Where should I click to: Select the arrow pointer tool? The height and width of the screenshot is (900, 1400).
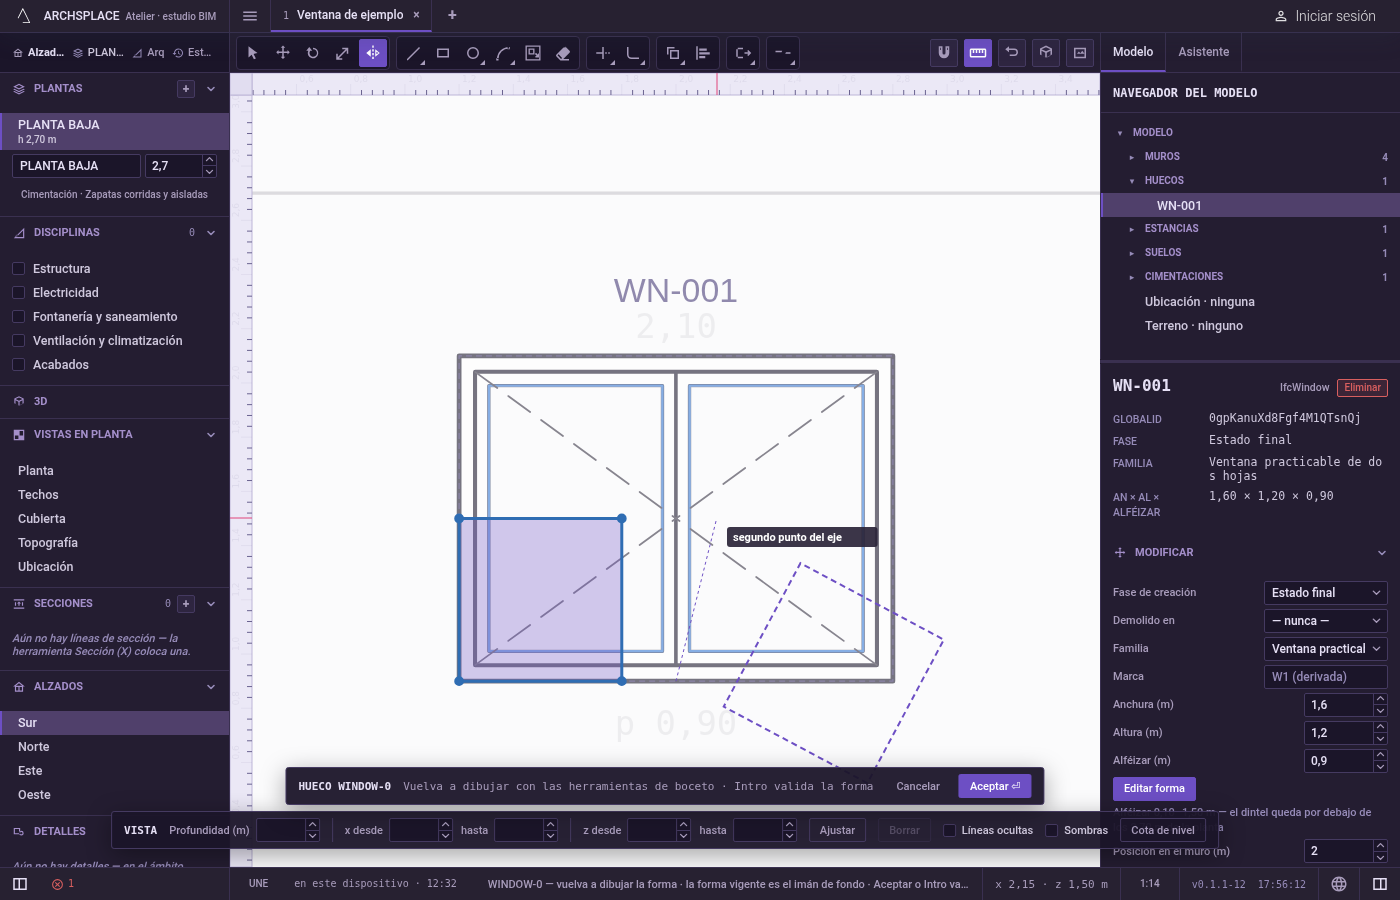[252, 53]
